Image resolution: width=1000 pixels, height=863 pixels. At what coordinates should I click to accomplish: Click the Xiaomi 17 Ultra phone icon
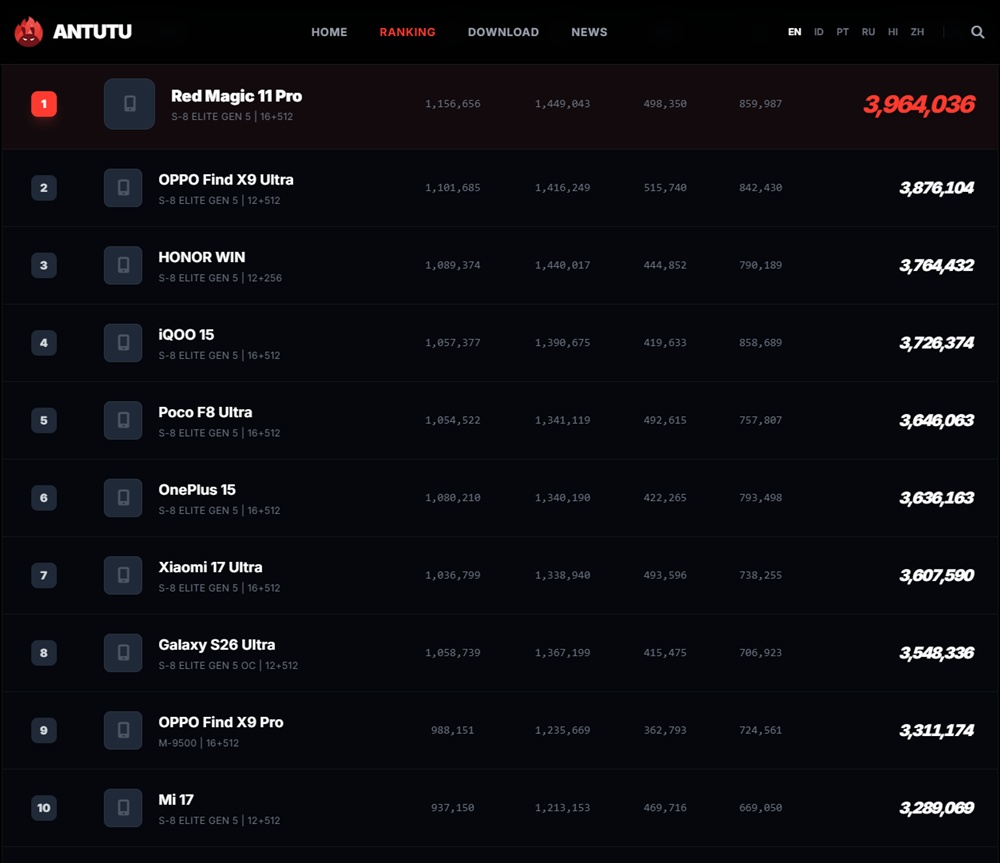click(x=123, y=575)
